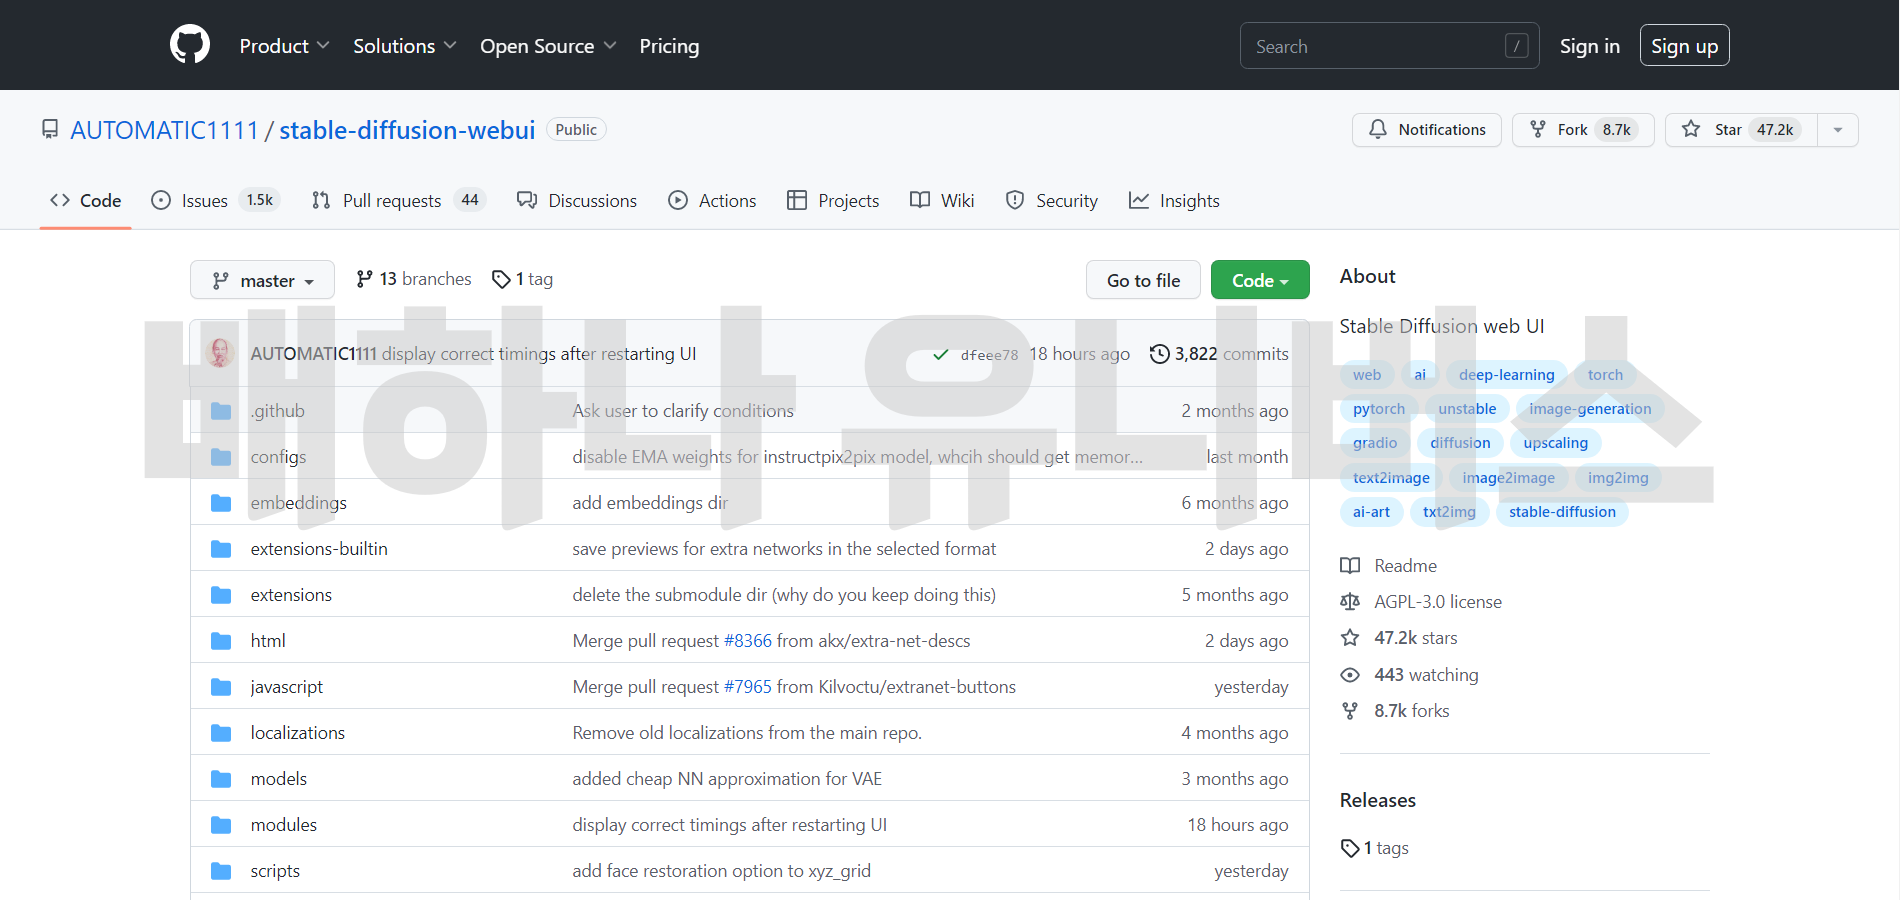This screenshot has height=900, width=1900.
Task: Select the upscaling topic tag
Action: [1555, 443]
